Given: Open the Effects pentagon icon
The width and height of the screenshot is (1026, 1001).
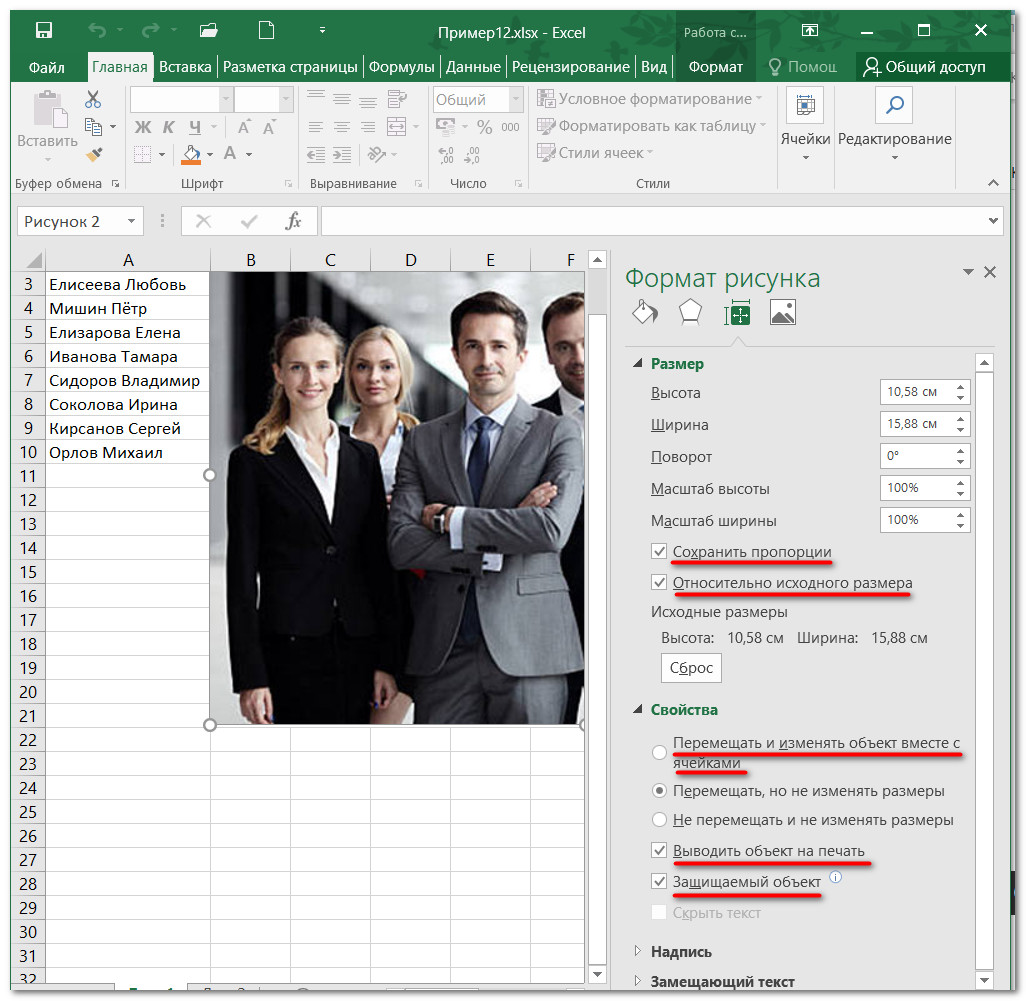Looking at the screenshot, I should (690, 313).
